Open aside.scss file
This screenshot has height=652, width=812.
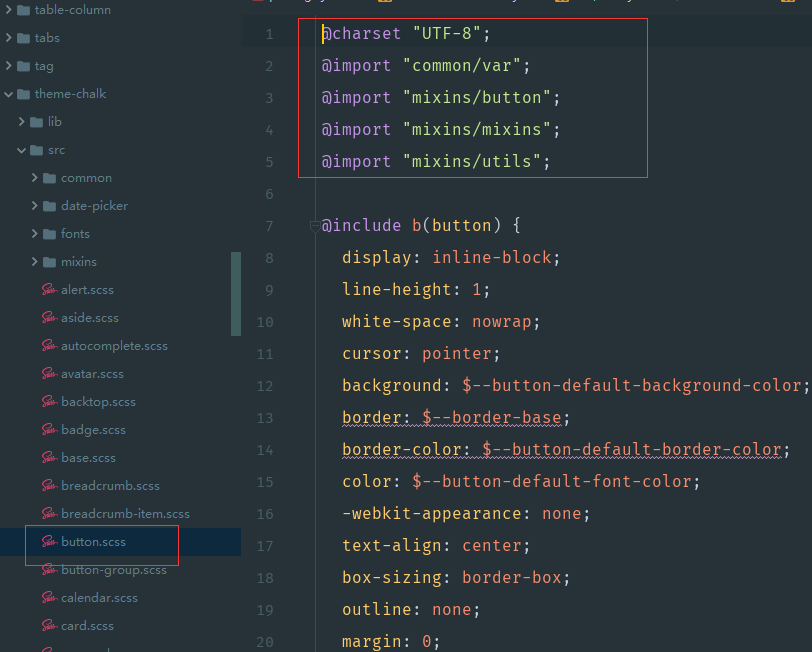[90, 317]
